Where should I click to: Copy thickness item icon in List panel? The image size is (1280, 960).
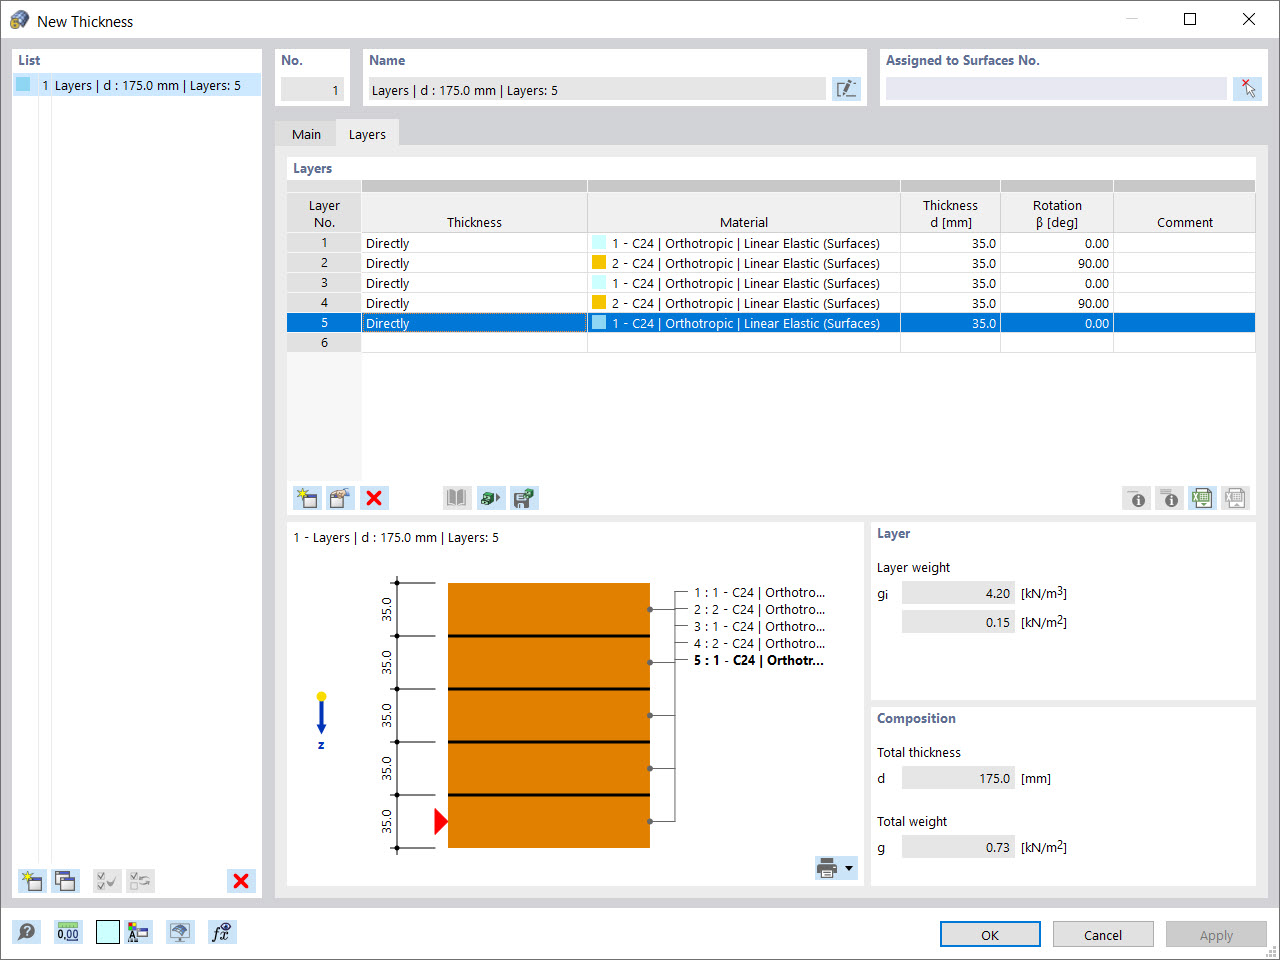pos(65,881)
